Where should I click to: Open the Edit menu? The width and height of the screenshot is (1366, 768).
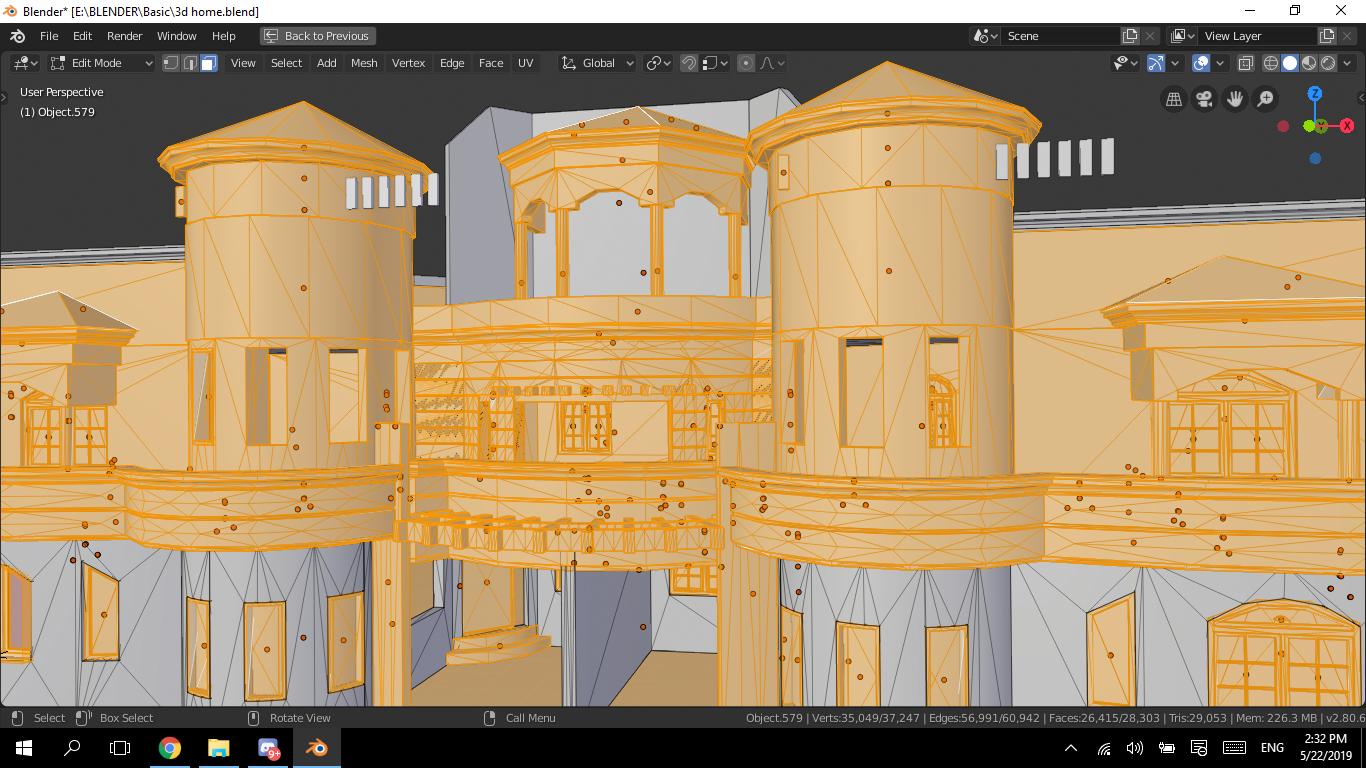tap(82, 36)
